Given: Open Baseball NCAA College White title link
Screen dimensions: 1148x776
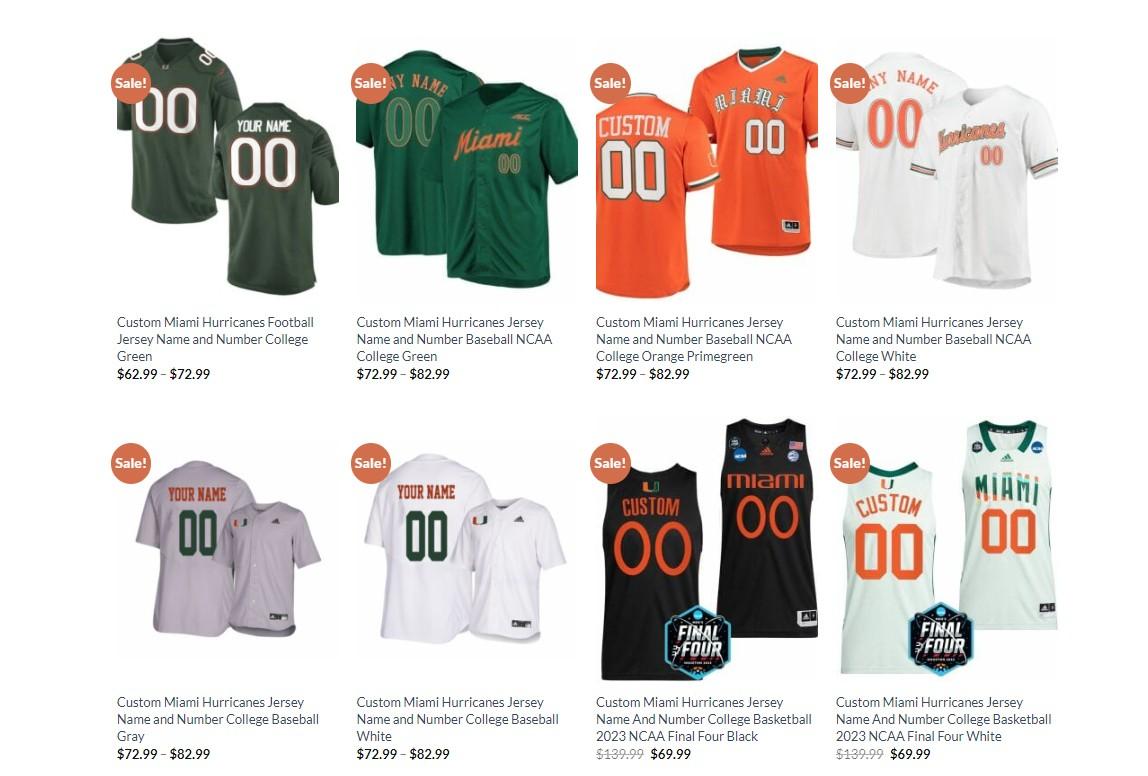Looking at the screenshot, I should point(933,339).
